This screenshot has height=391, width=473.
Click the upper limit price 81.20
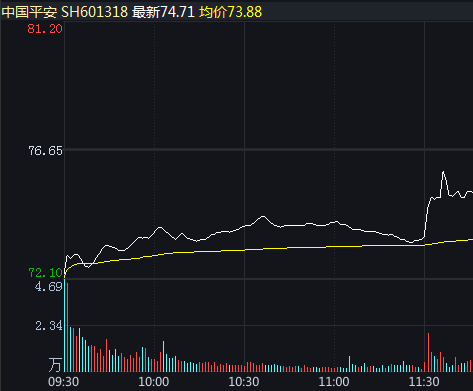click(x=45, y=29)
